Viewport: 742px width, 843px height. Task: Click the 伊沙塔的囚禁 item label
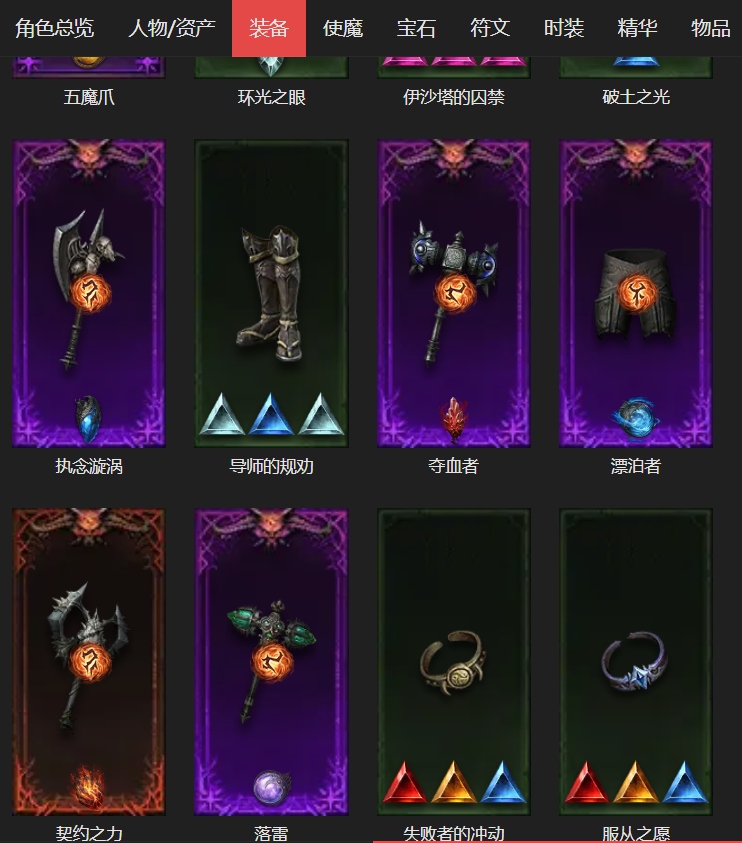pos(454,97)
